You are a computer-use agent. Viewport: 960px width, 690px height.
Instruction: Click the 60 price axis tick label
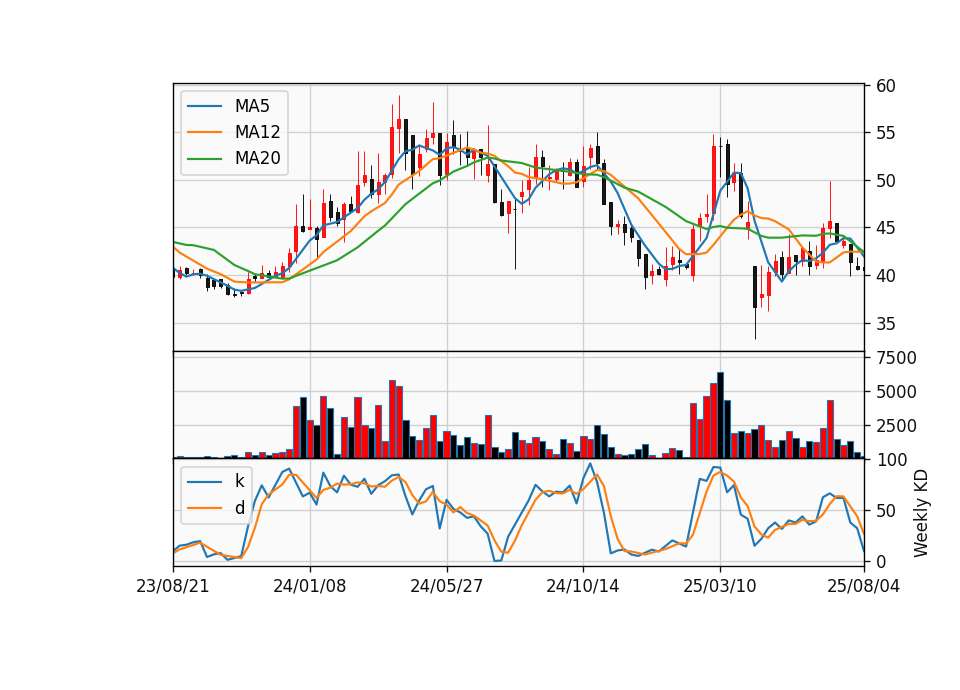point(885,86)
